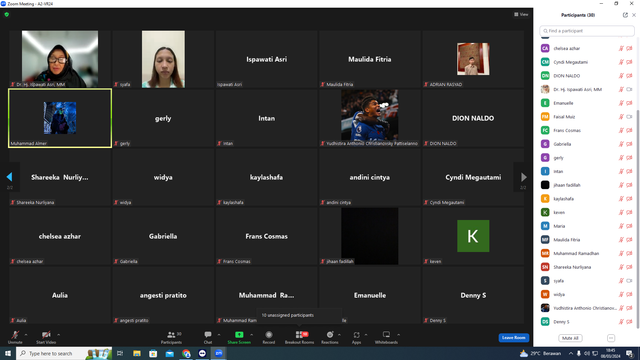Screen dimensions: 640x360
Task: Select Frans Cosmas in participants list
Action: (587, 131)
